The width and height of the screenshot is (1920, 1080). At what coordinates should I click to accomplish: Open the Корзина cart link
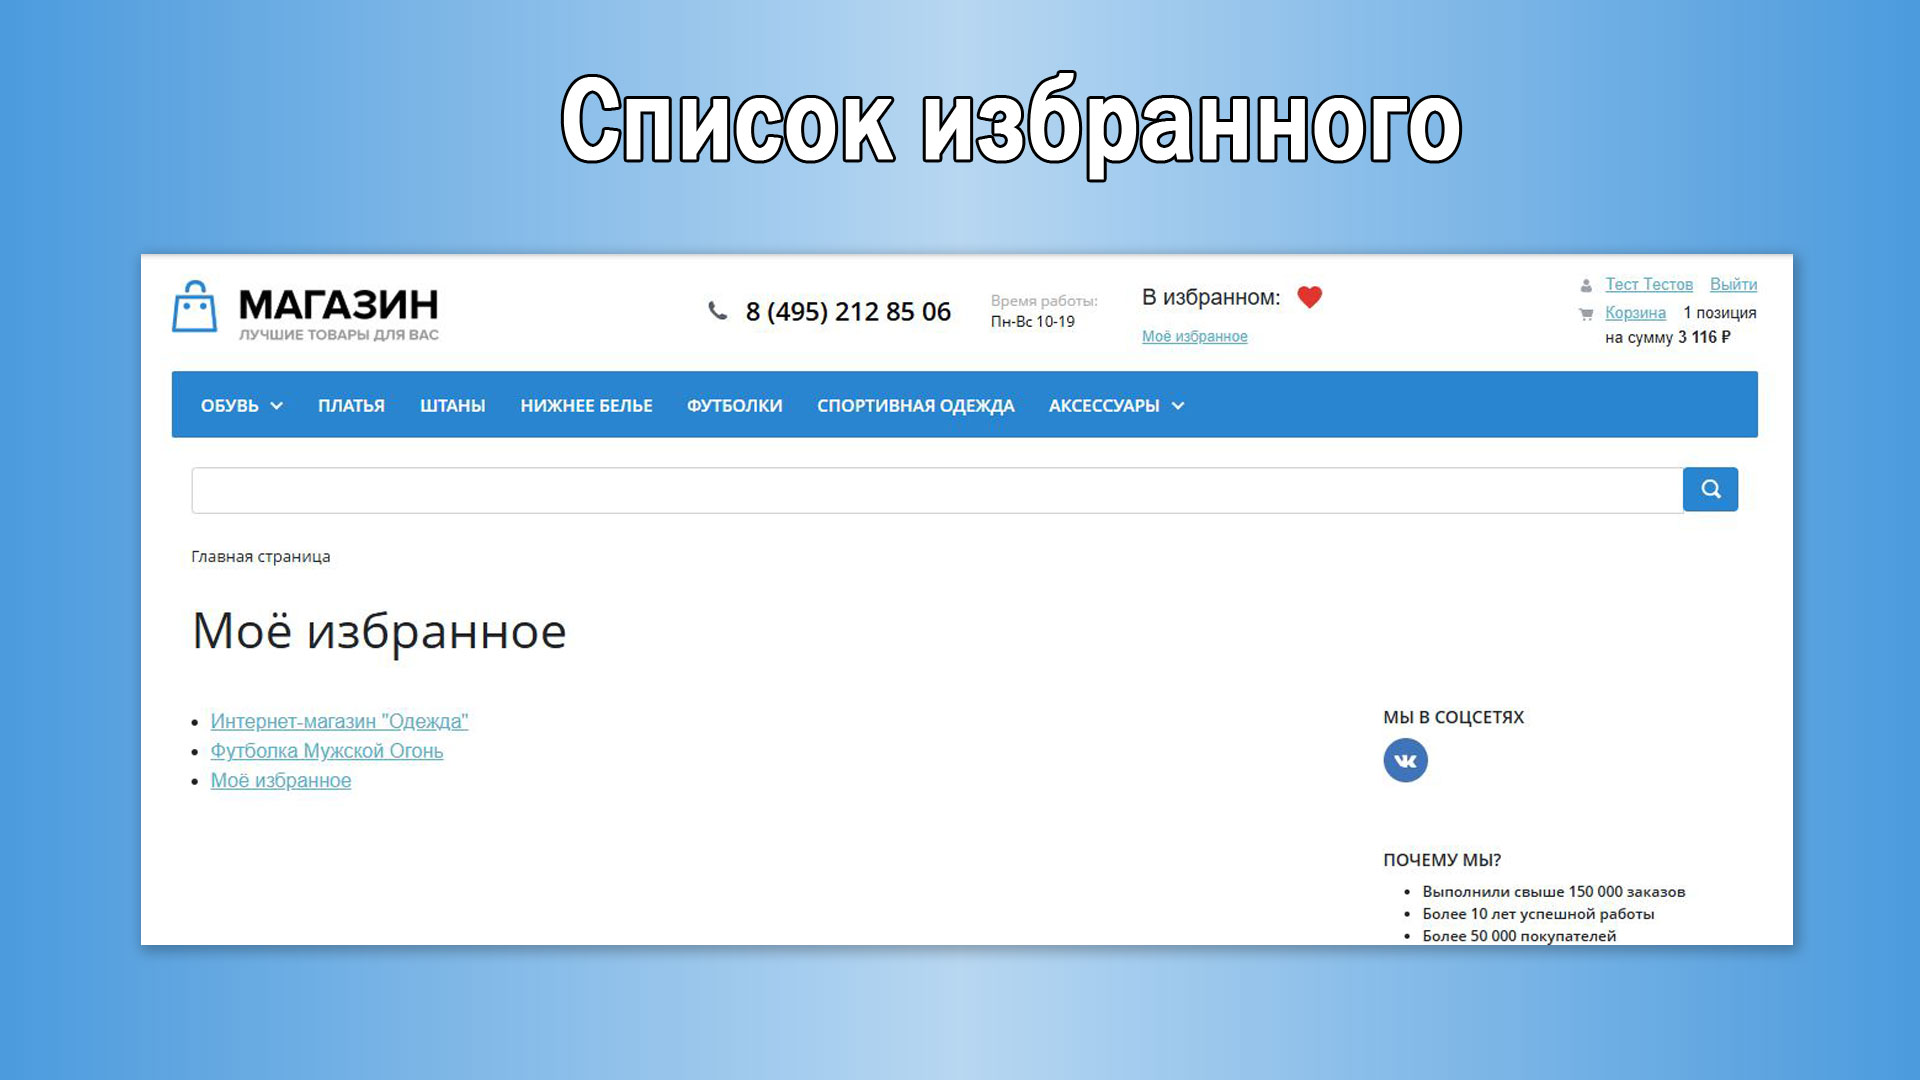1635,313
